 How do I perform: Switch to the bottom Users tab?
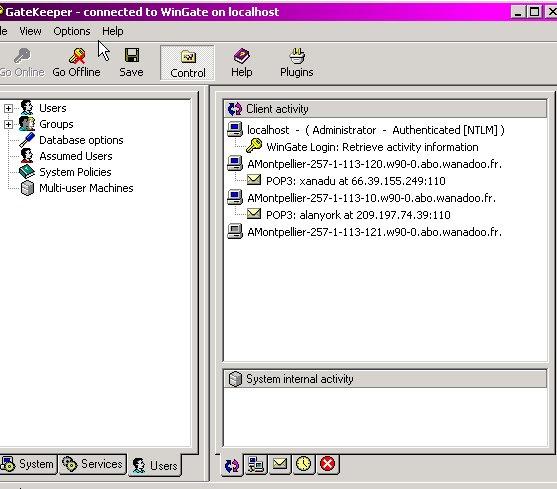pyautogui.click(x=155, y=465)
